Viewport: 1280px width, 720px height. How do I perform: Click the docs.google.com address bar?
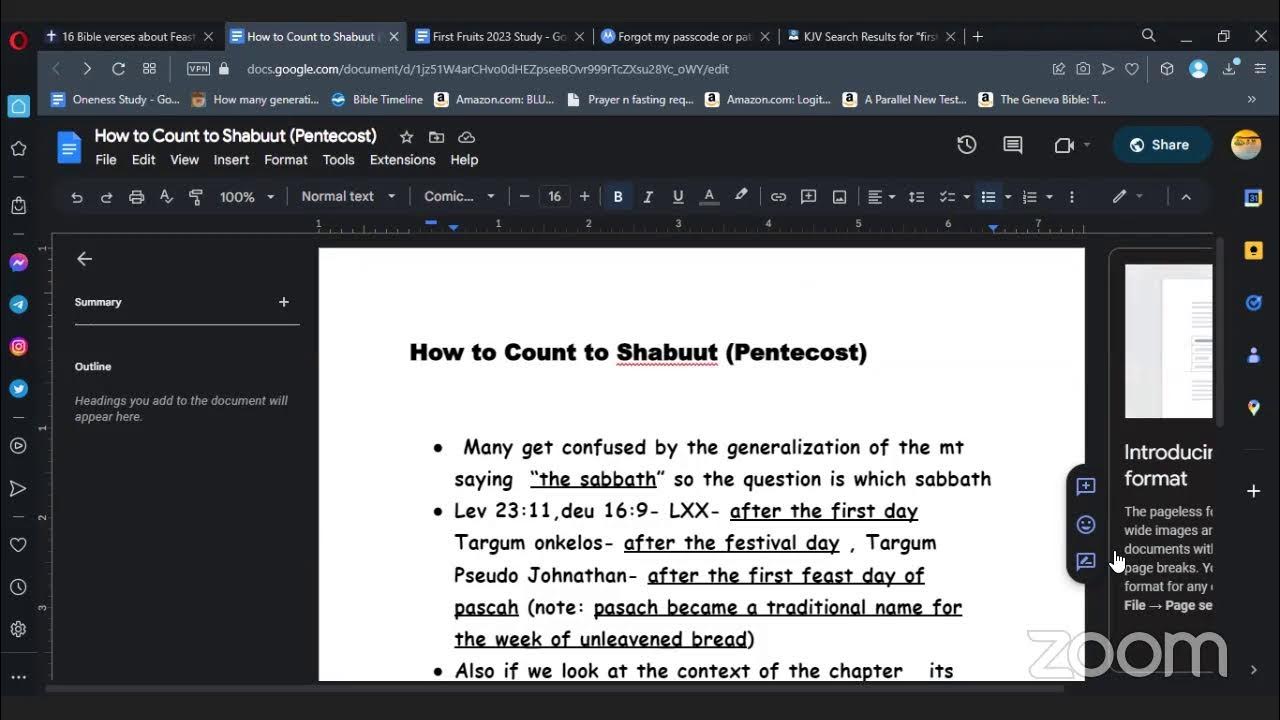tap(487, 69)
